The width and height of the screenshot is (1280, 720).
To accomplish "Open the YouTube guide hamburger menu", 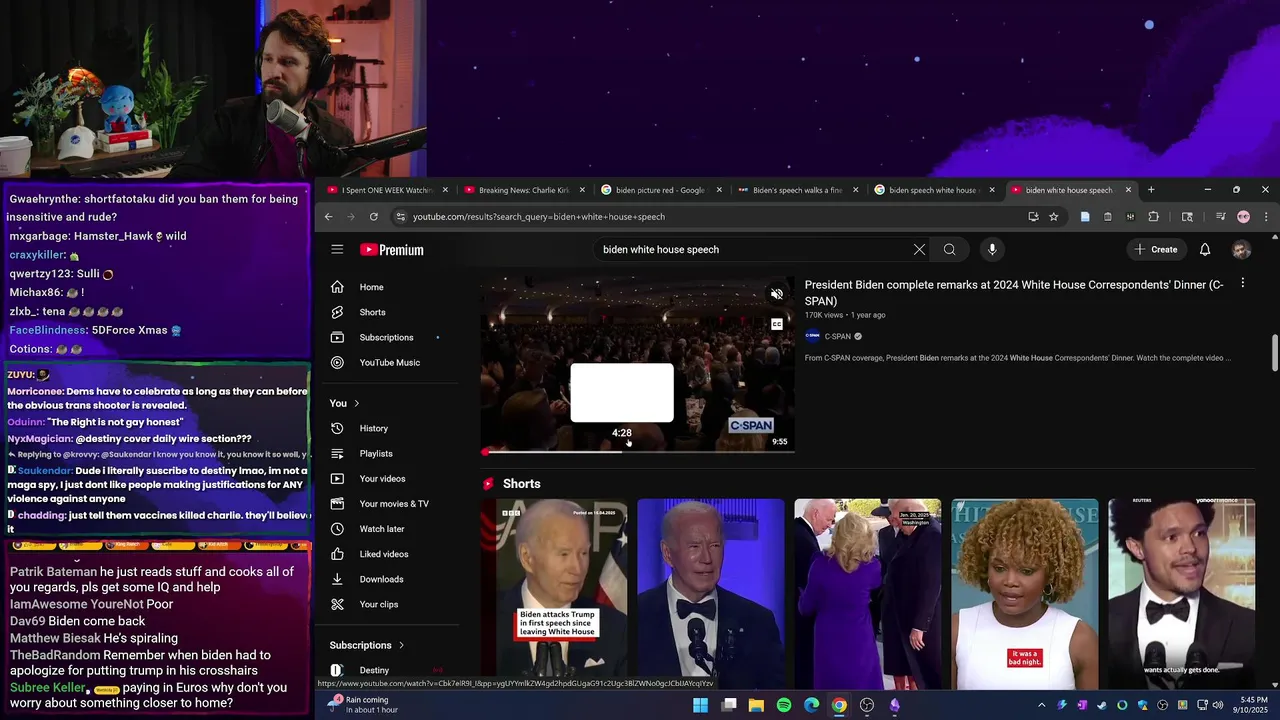I will [337, 249].
